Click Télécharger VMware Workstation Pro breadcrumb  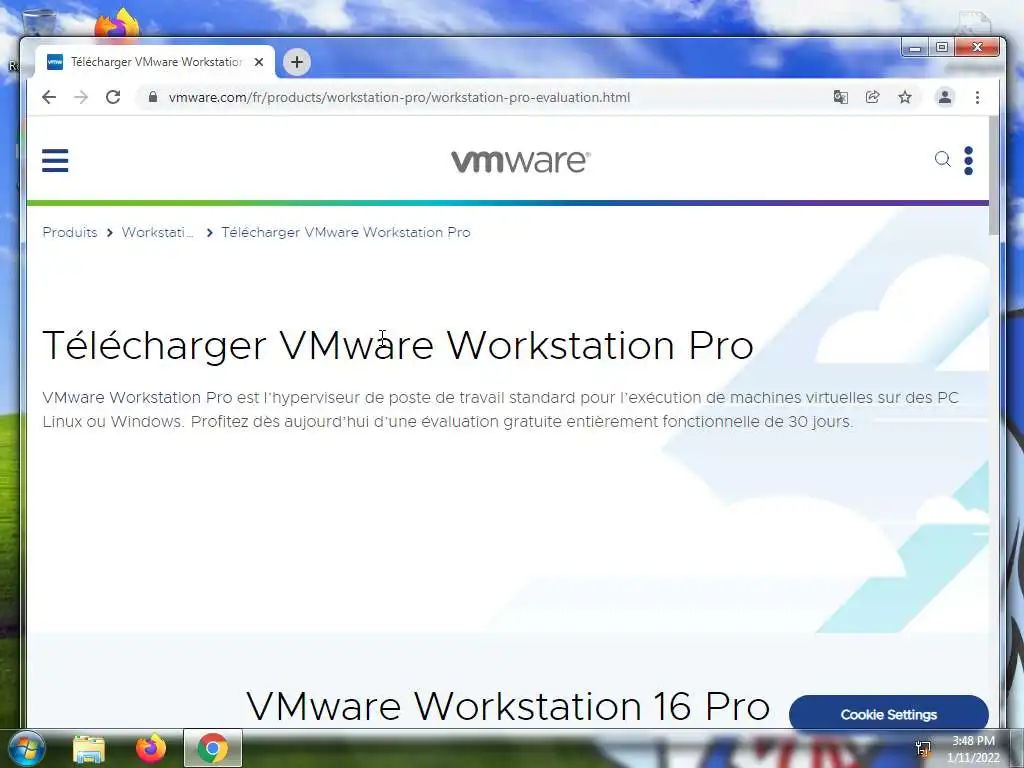(x=345, y=232)
